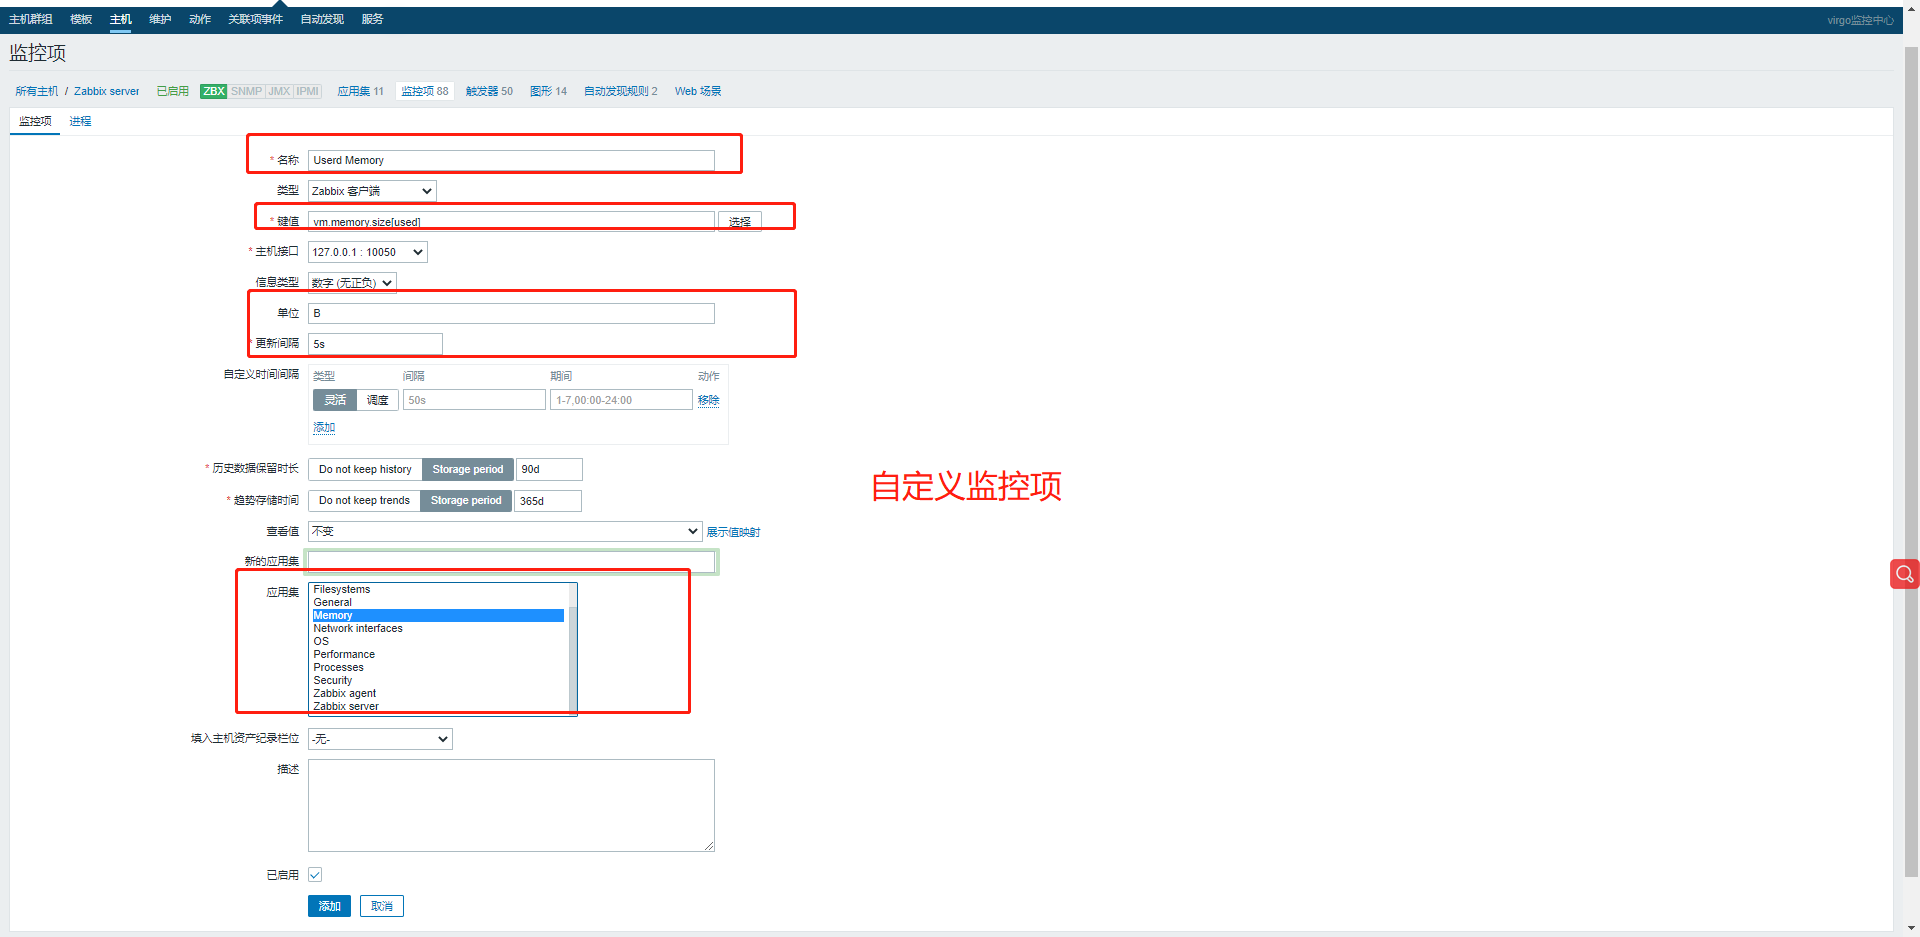Open the 主机接口 127.0.0.1 dropdown

[368, 252]
